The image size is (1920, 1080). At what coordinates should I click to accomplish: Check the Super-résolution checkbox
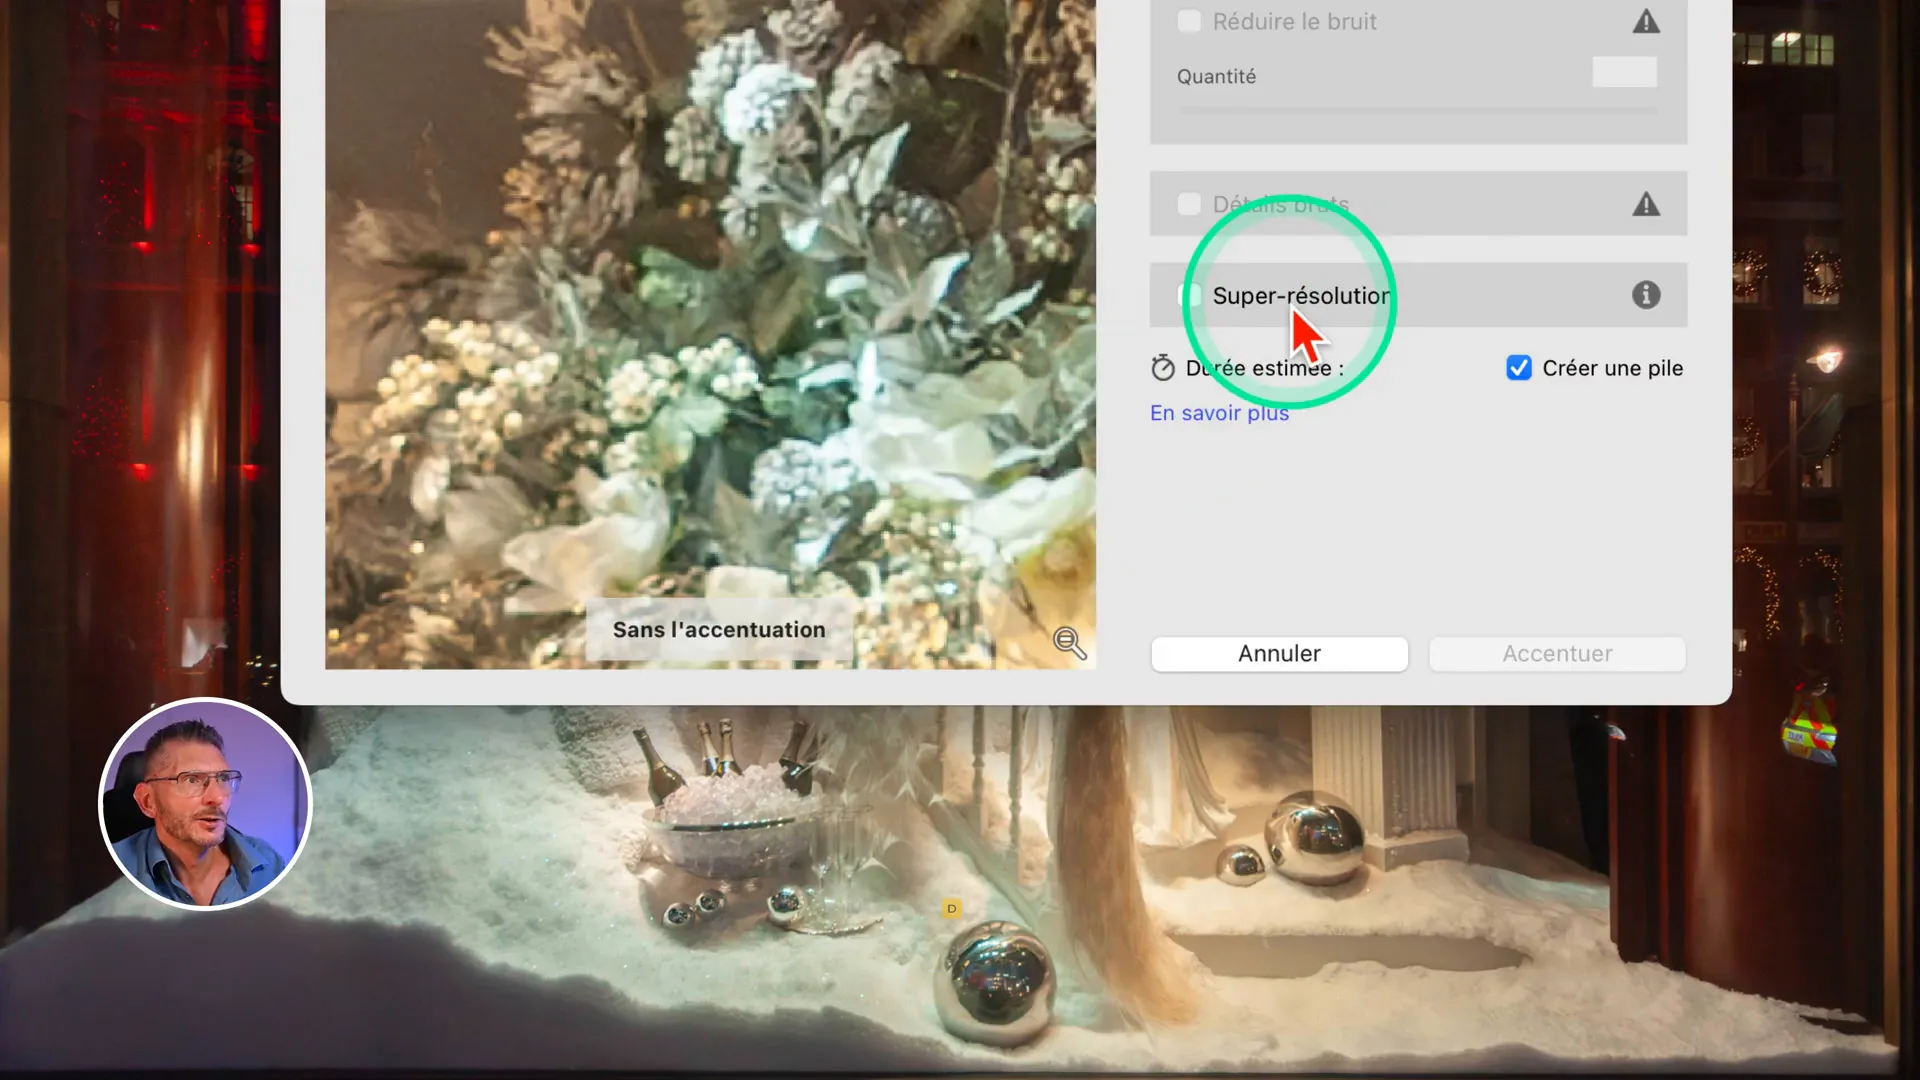(x=1190, y=295)
